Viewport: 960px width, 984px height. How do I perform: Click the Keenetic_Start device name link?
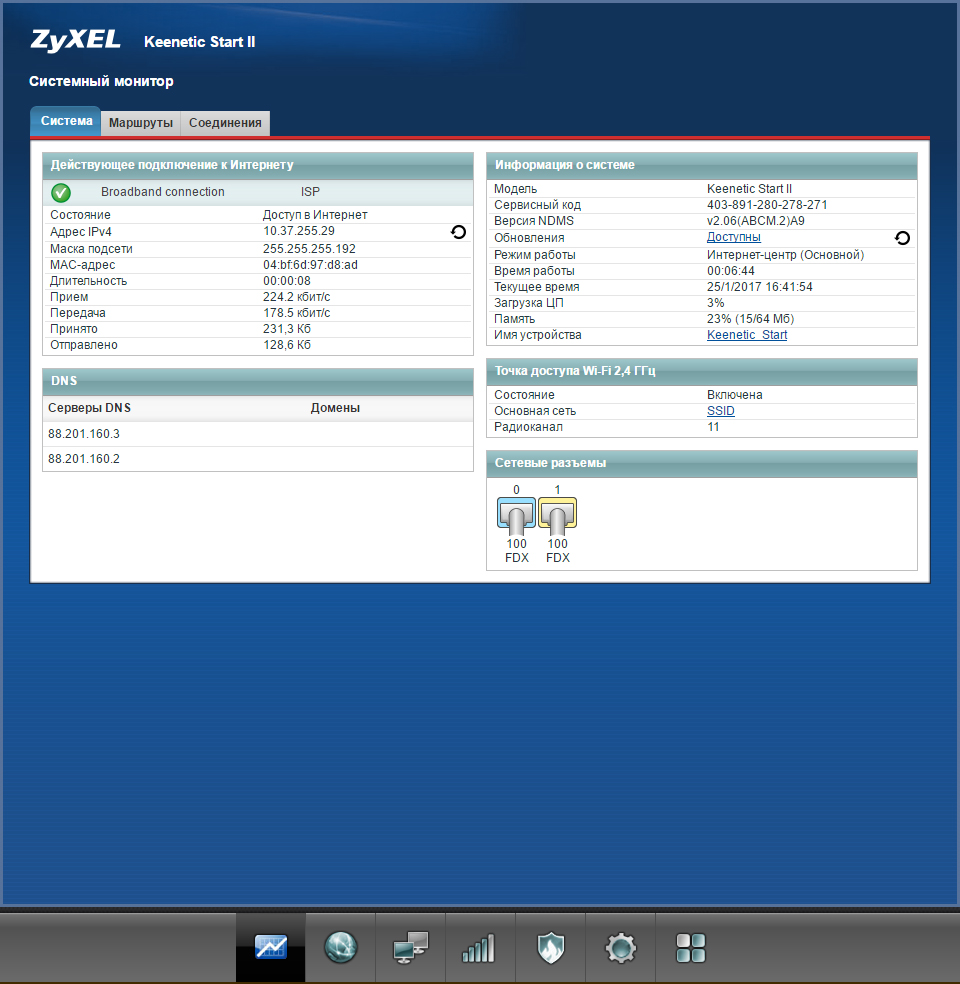tap(746, 335)
